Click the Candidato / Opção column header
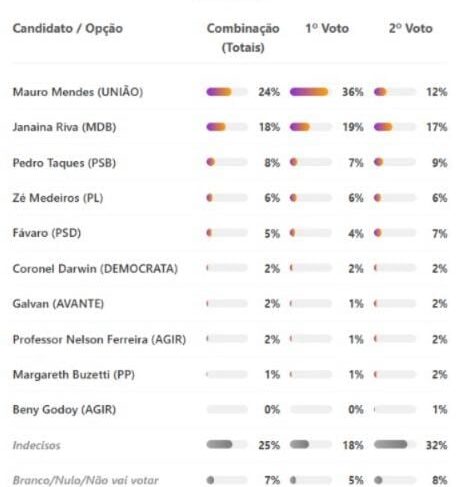Screen dimensions: 456x487 68,29
